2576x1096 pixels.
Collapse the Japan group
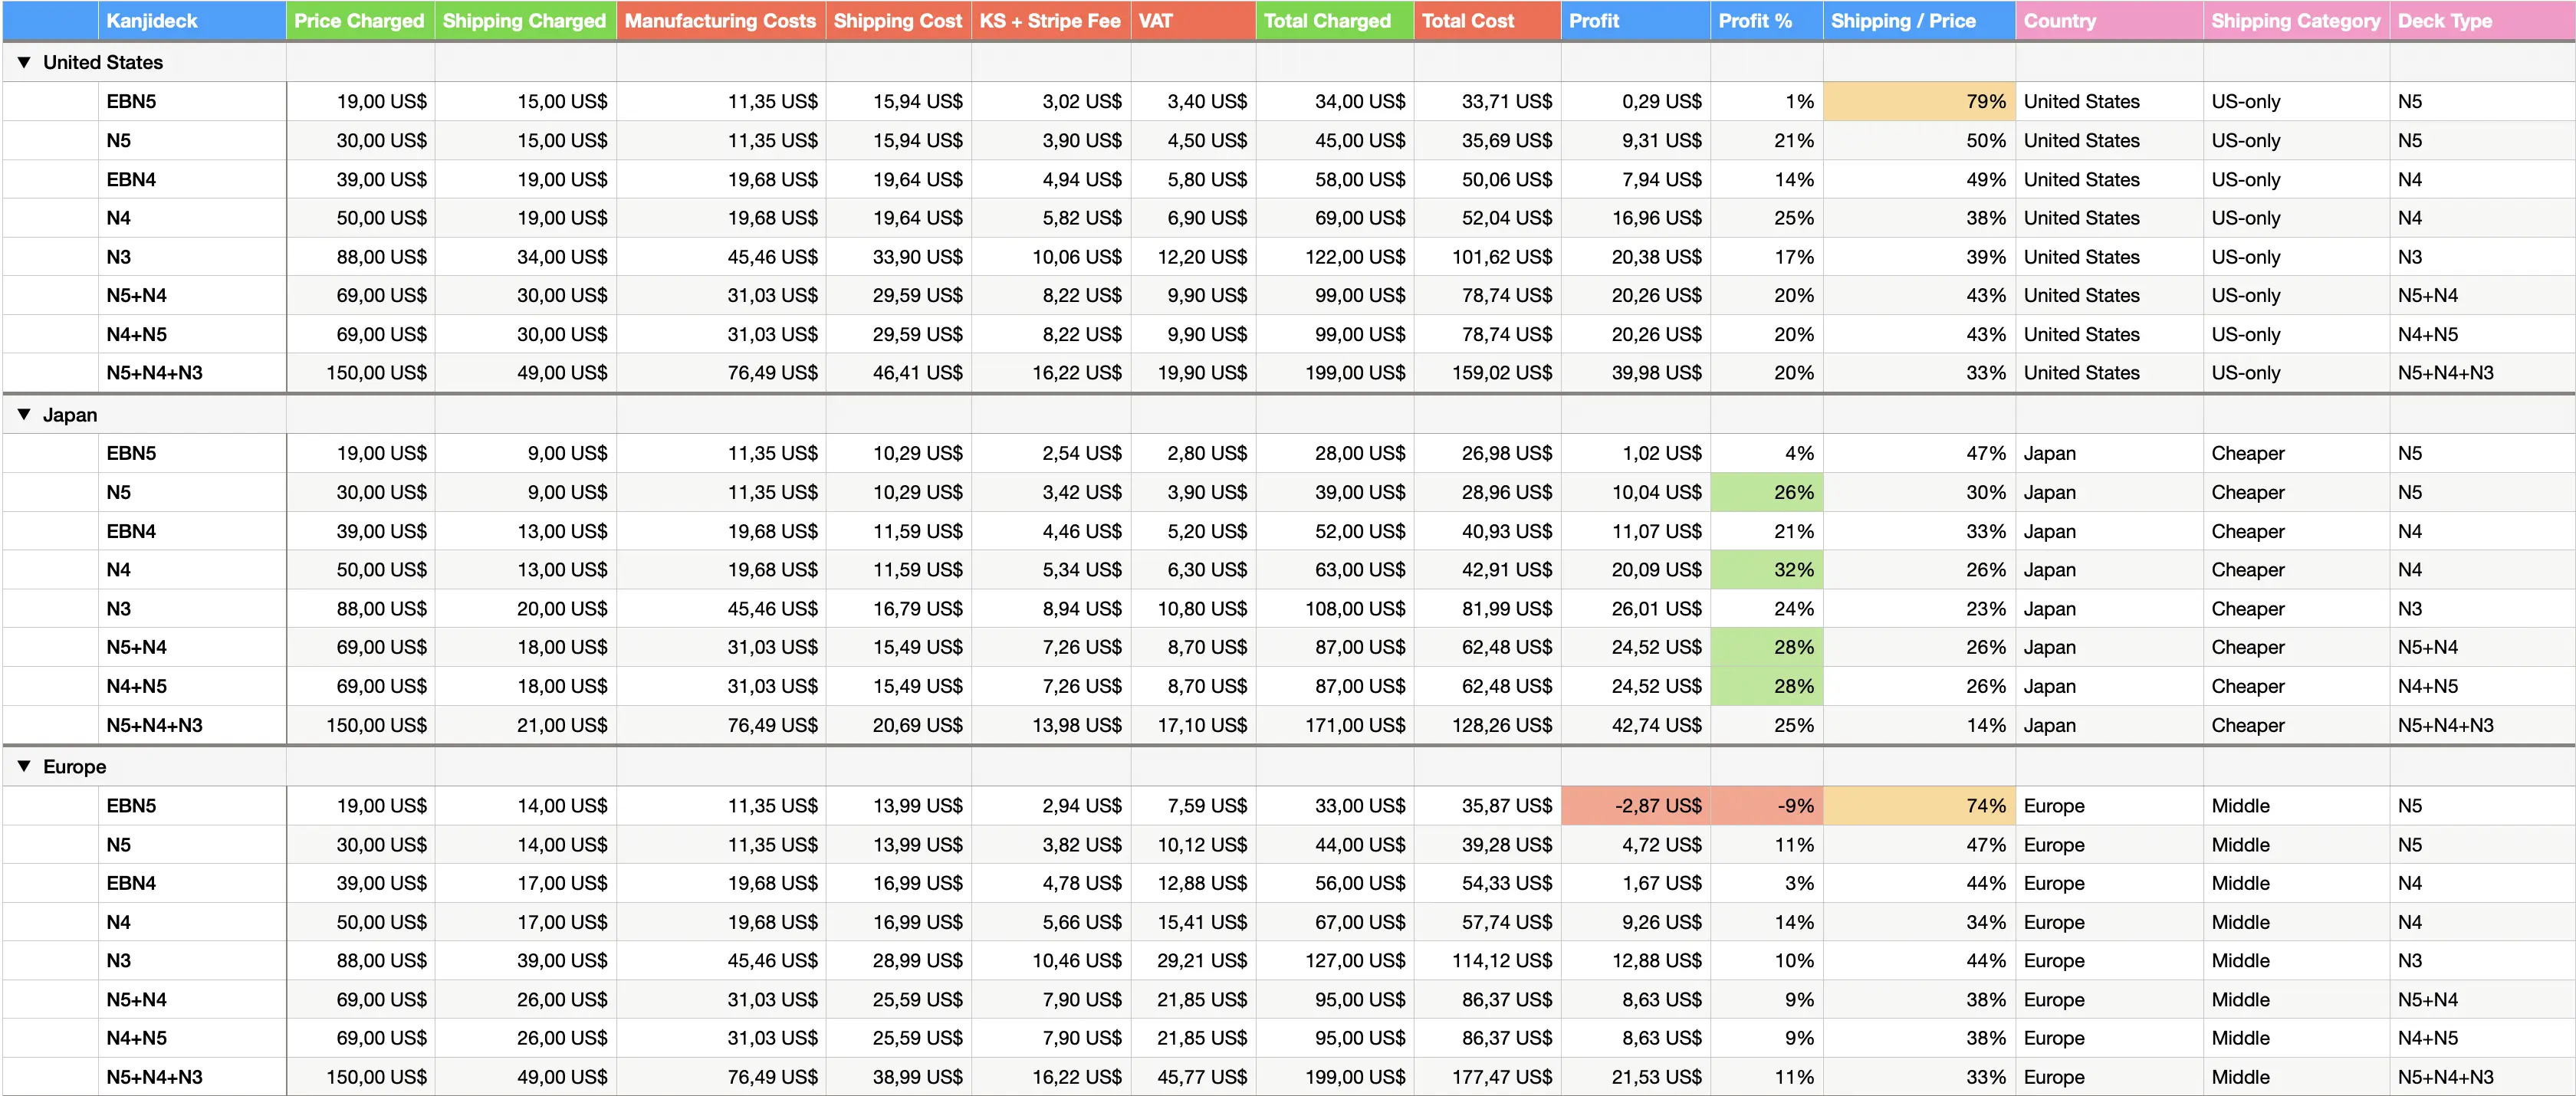click(x=24, y=414)
